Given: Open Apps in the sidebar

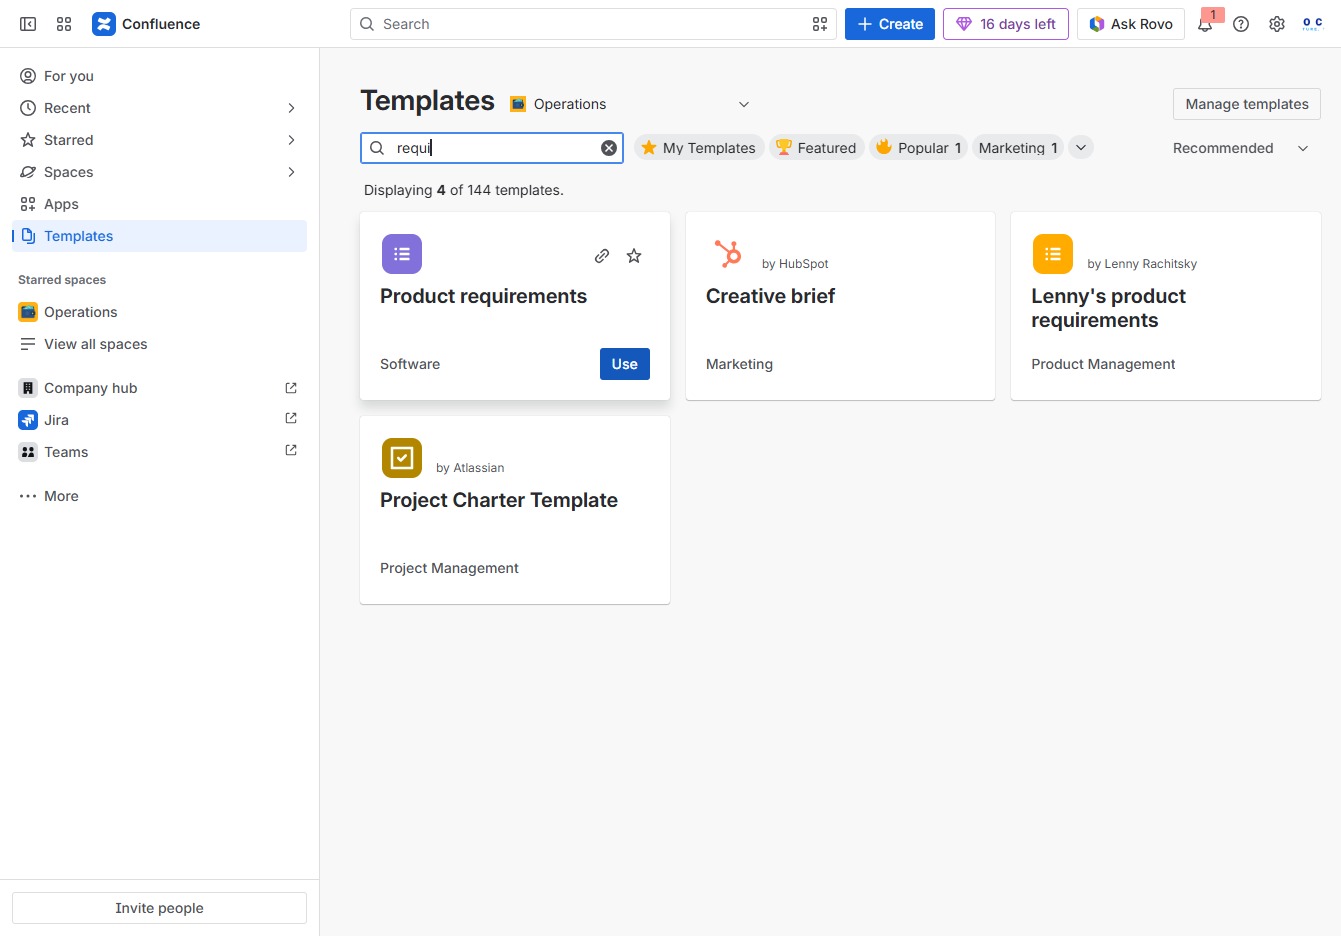Looking at the screenshot, I should coord(160,204).
